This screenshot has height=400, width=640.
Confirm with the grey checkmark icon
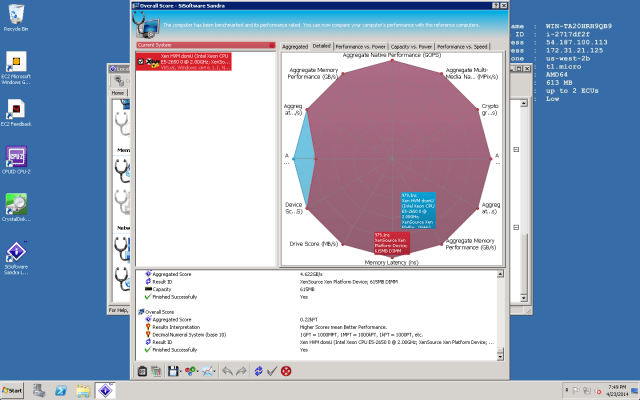pos(272,371)
